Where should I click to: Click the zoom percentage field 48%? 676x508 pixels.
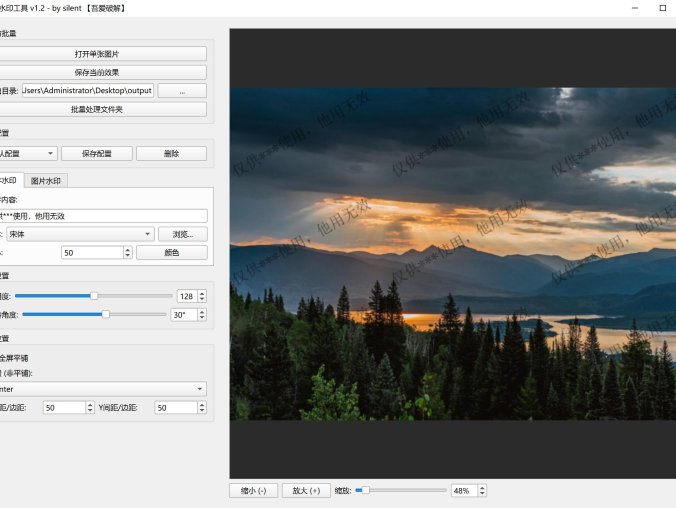464,491
